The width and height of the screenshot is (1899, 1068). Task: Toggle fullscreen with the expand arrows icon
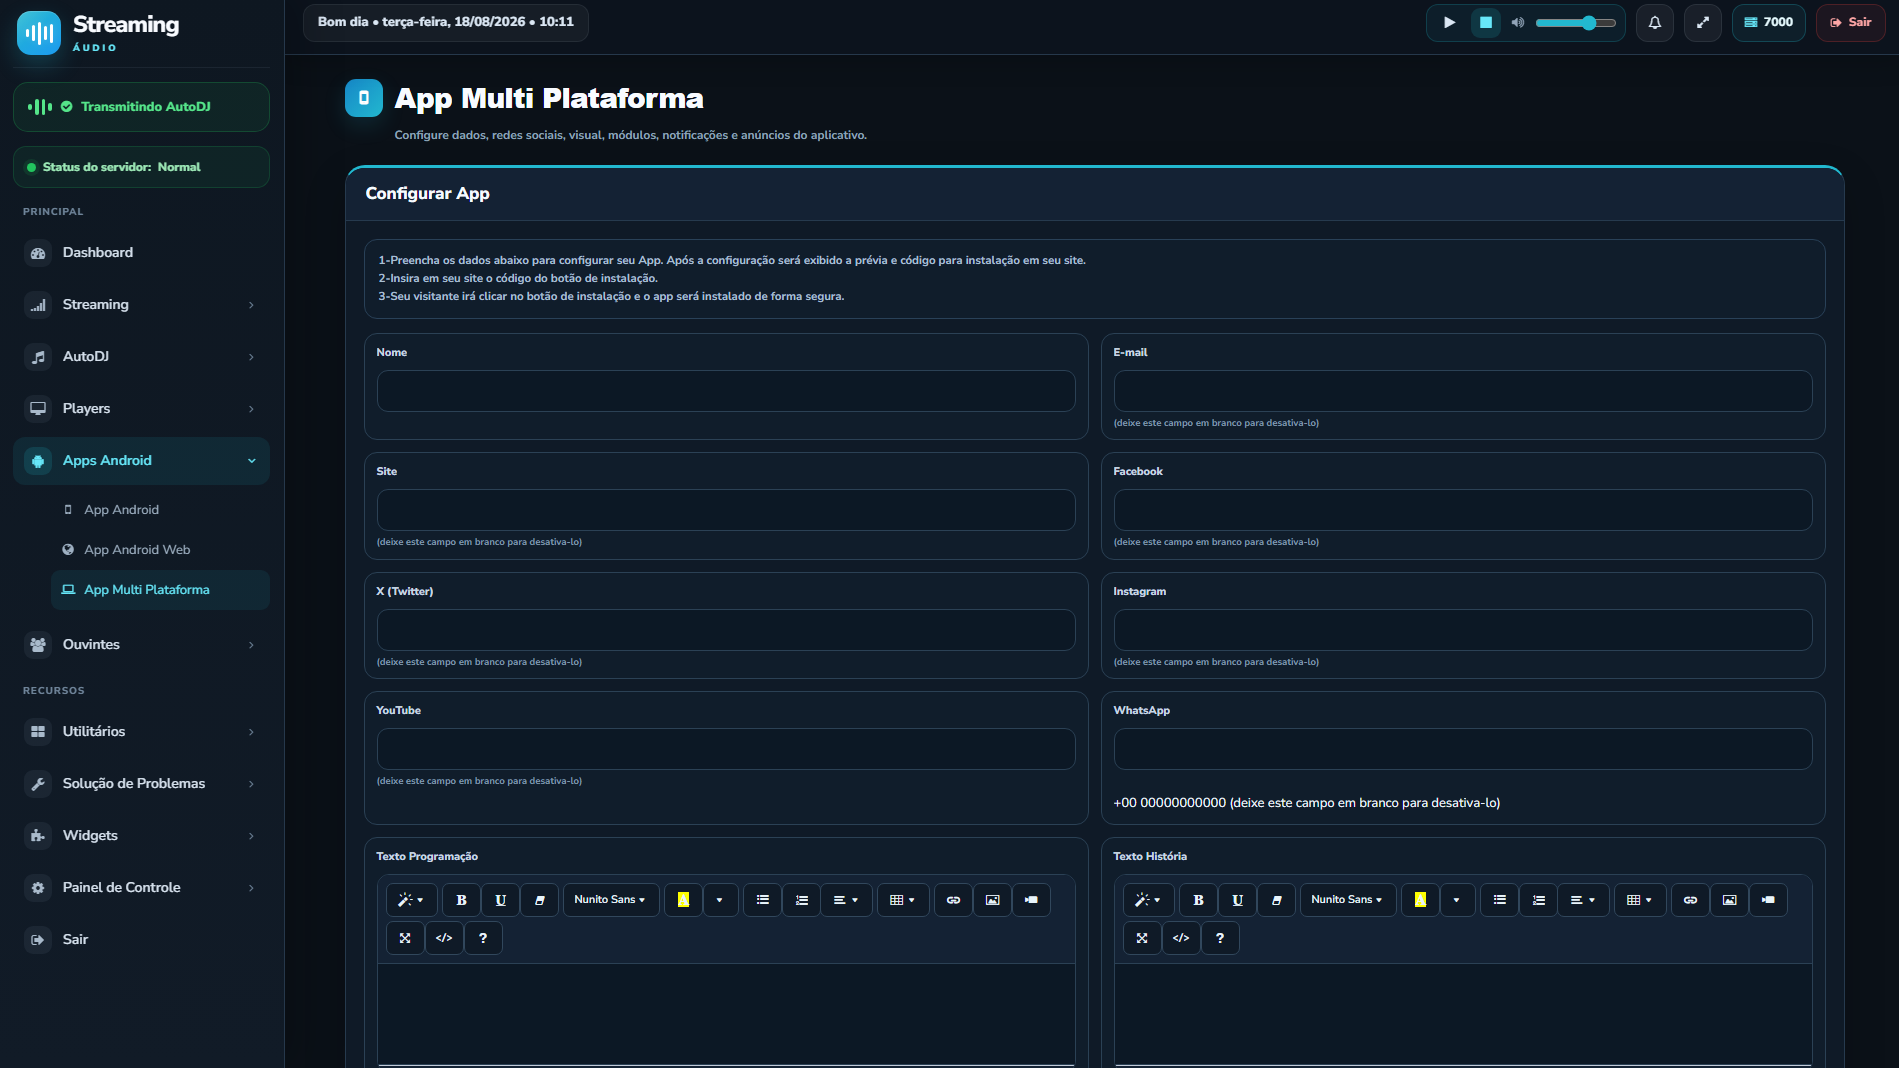coord(1703,22)
